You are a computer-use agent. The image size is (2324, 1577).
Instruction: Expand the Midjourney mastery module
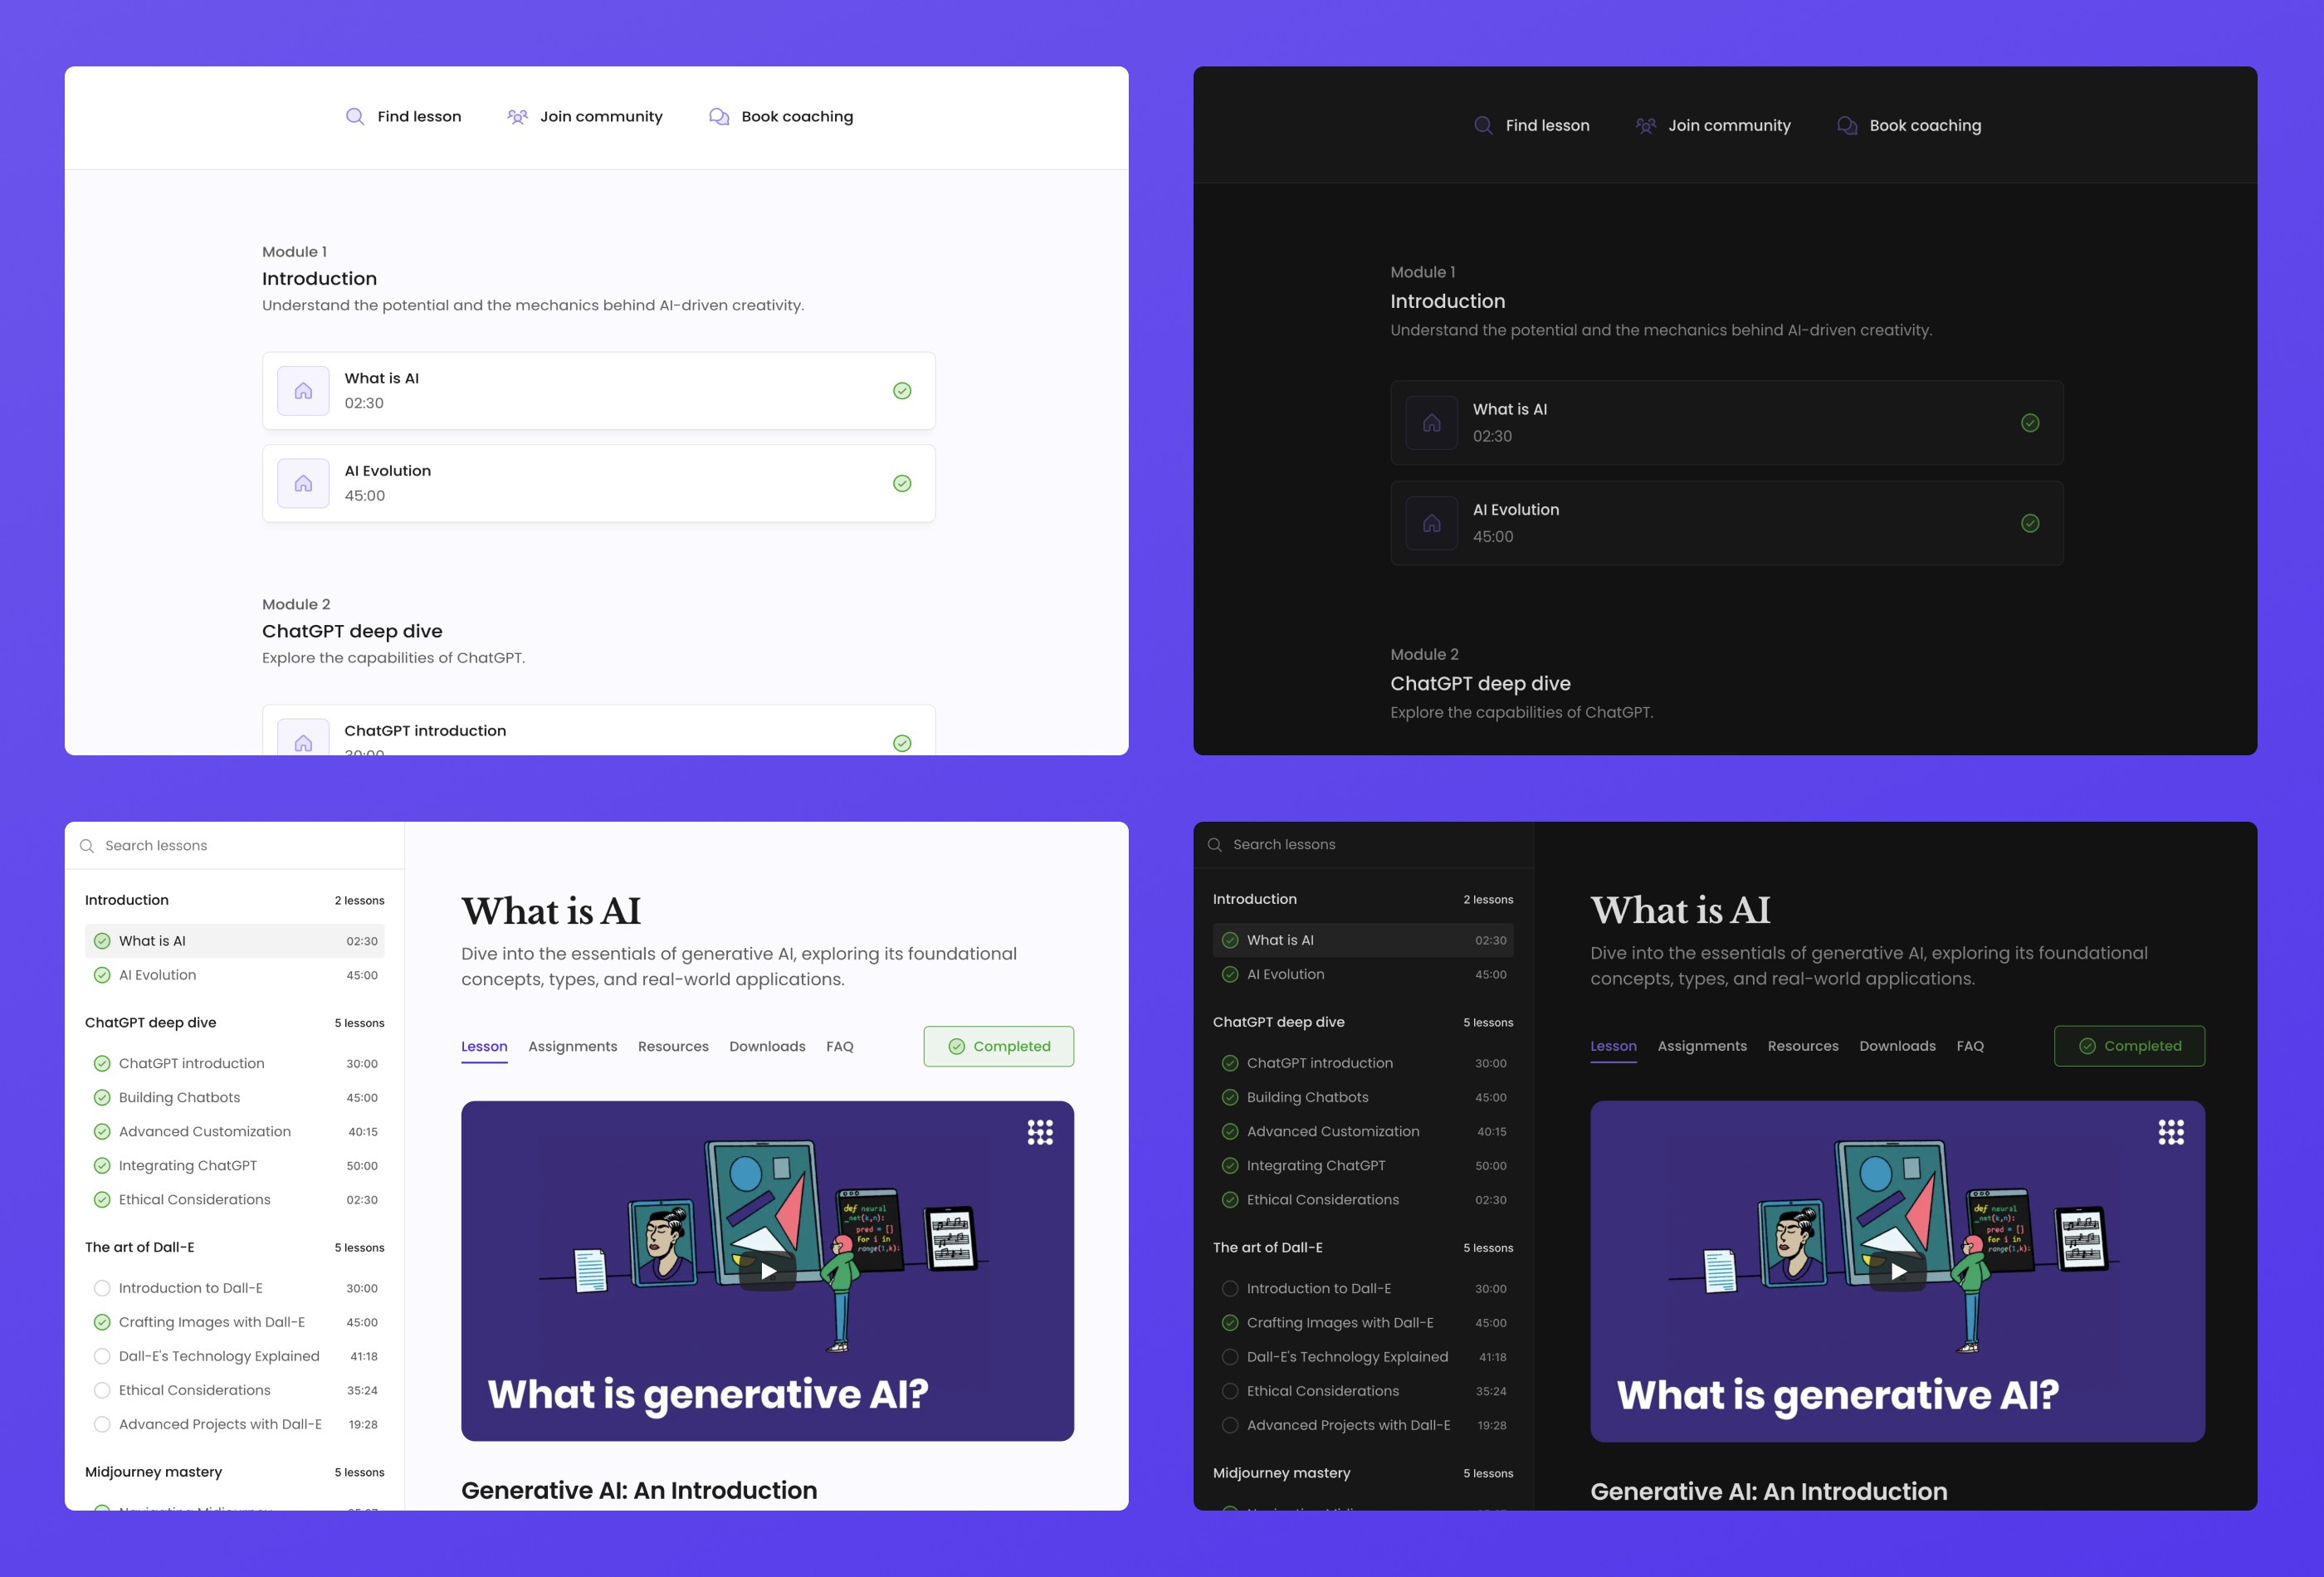click(152, 1471)
